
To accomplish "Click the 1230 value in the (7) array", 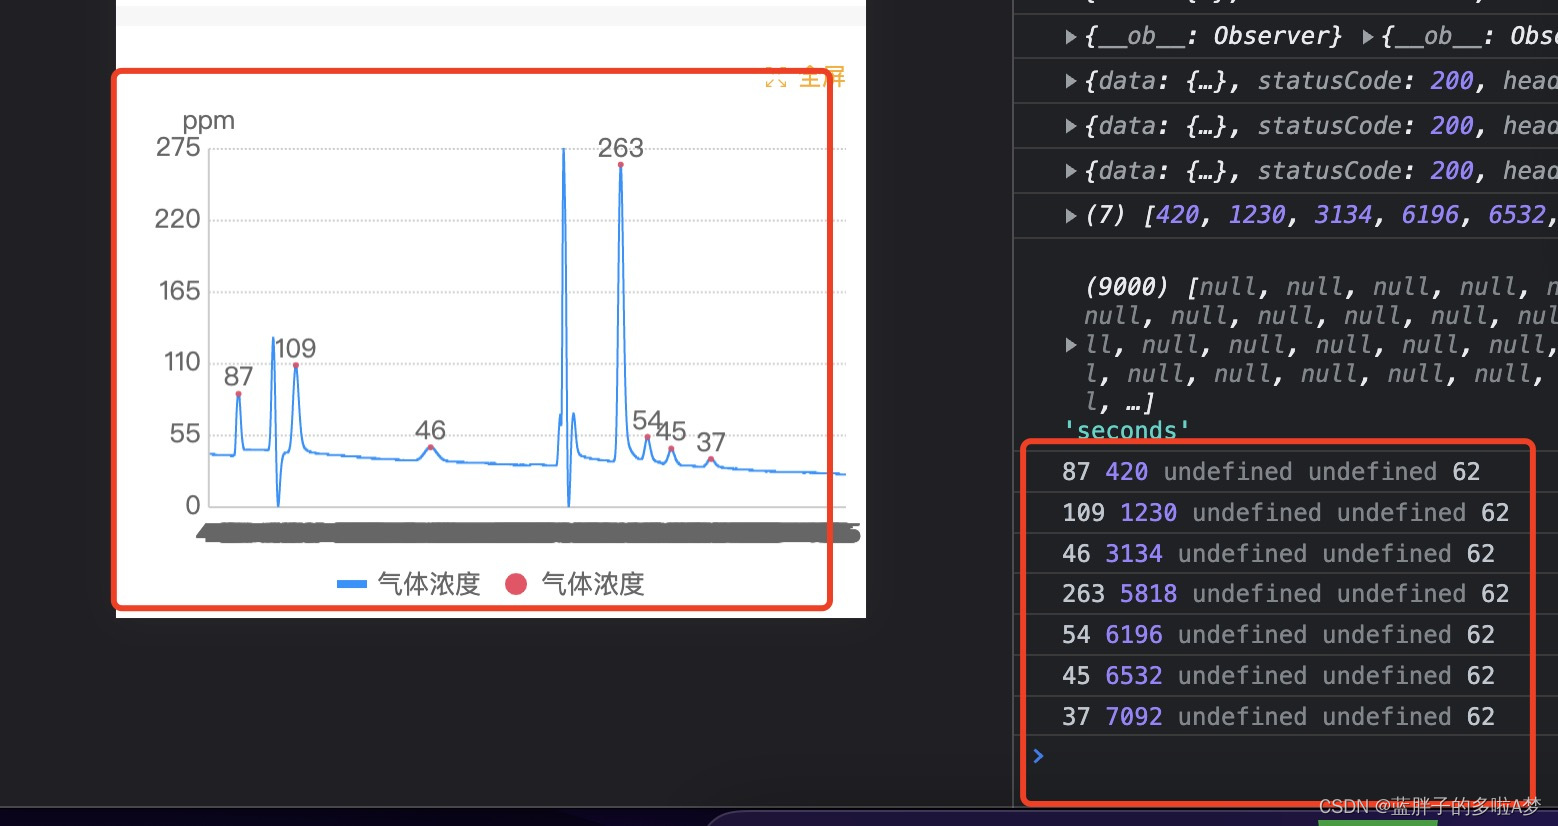I will pos(1256,215).
